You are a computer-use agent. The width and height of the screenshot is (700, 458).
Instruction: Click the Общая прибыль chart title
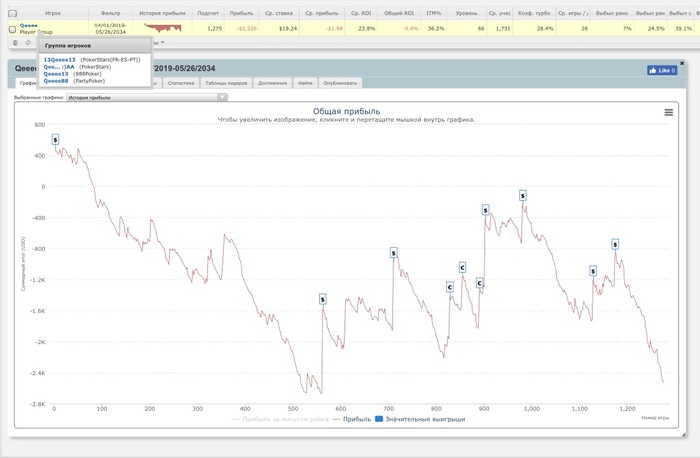[346, 111]
